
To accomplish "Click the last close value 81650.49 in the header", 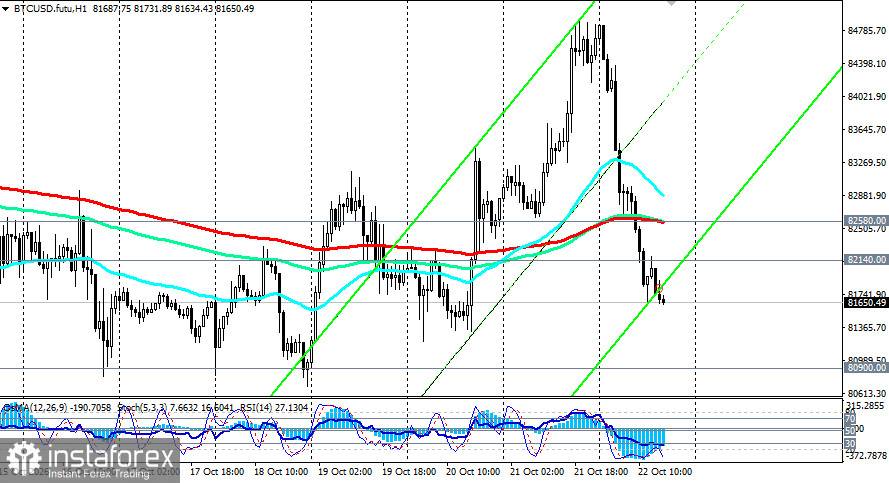I will pyautogui.click(x=235, y=9).
